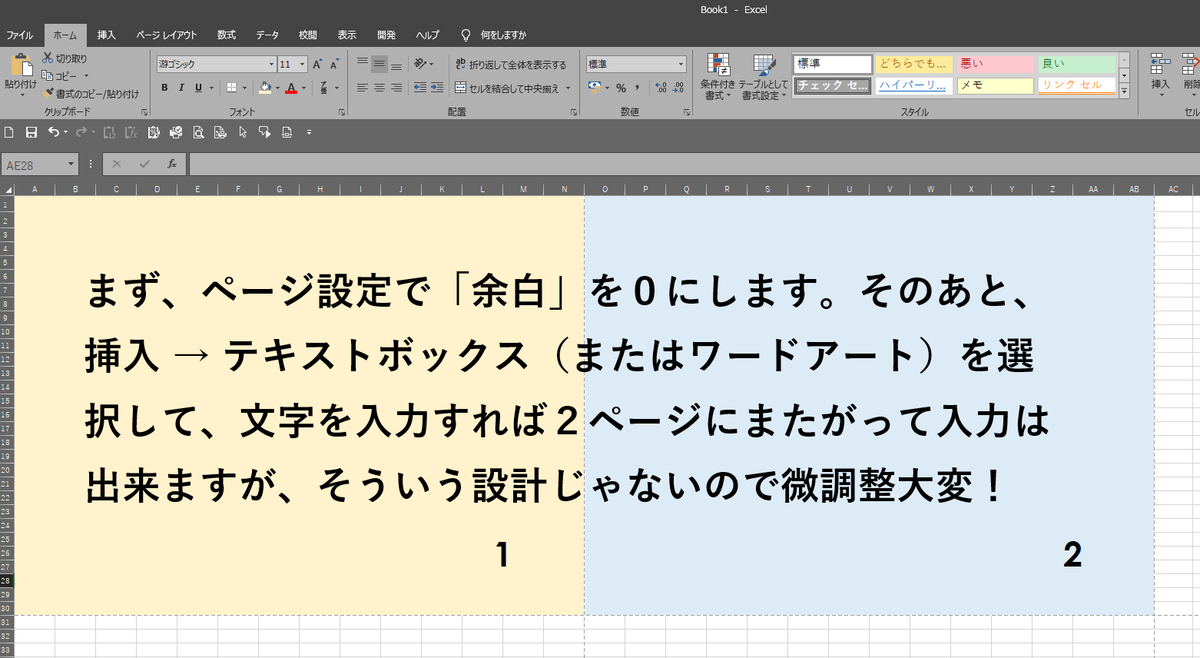Image resolution: width=1200 pixels, height=658 pixels.
Task: Apply comma style
Action: coord(637,87)
